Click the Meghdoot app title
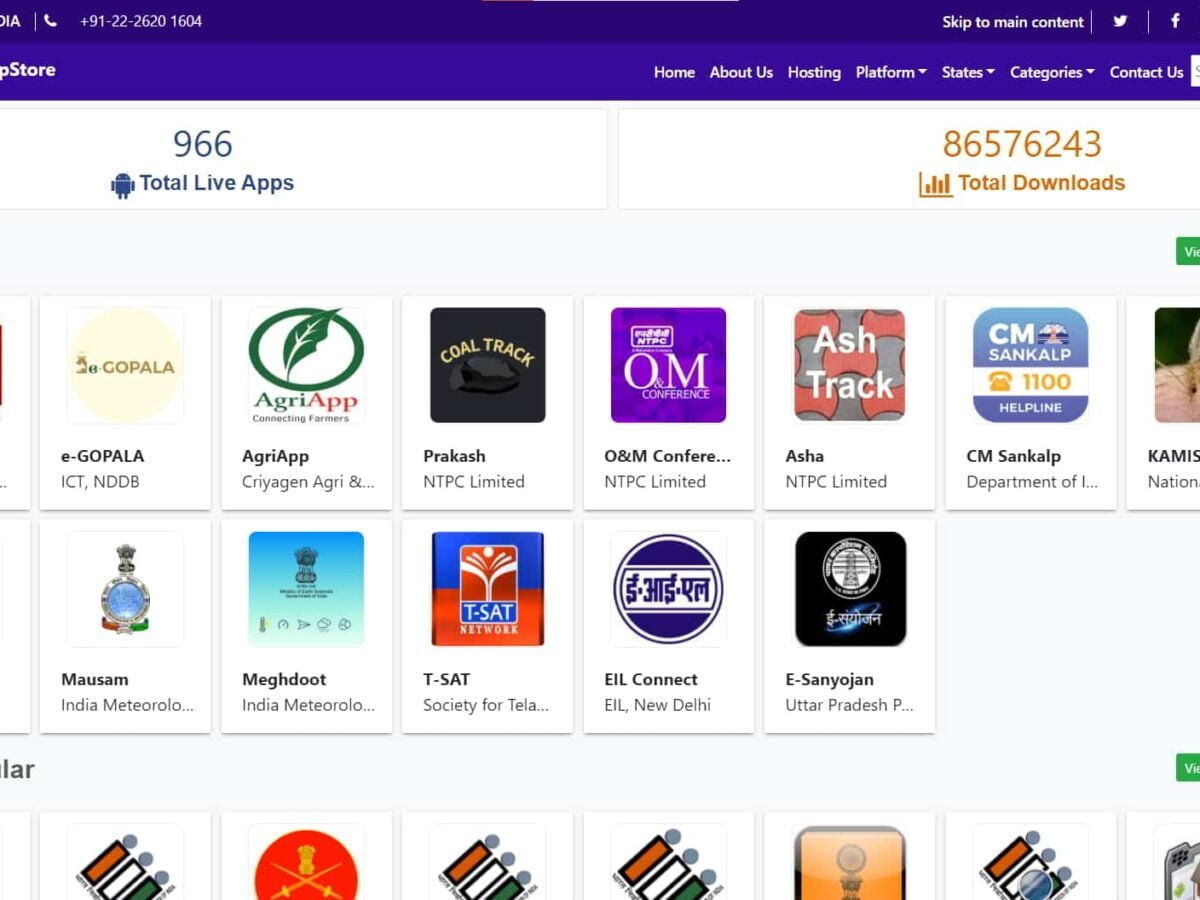1200x900 pixels. [x=284, y=680]
